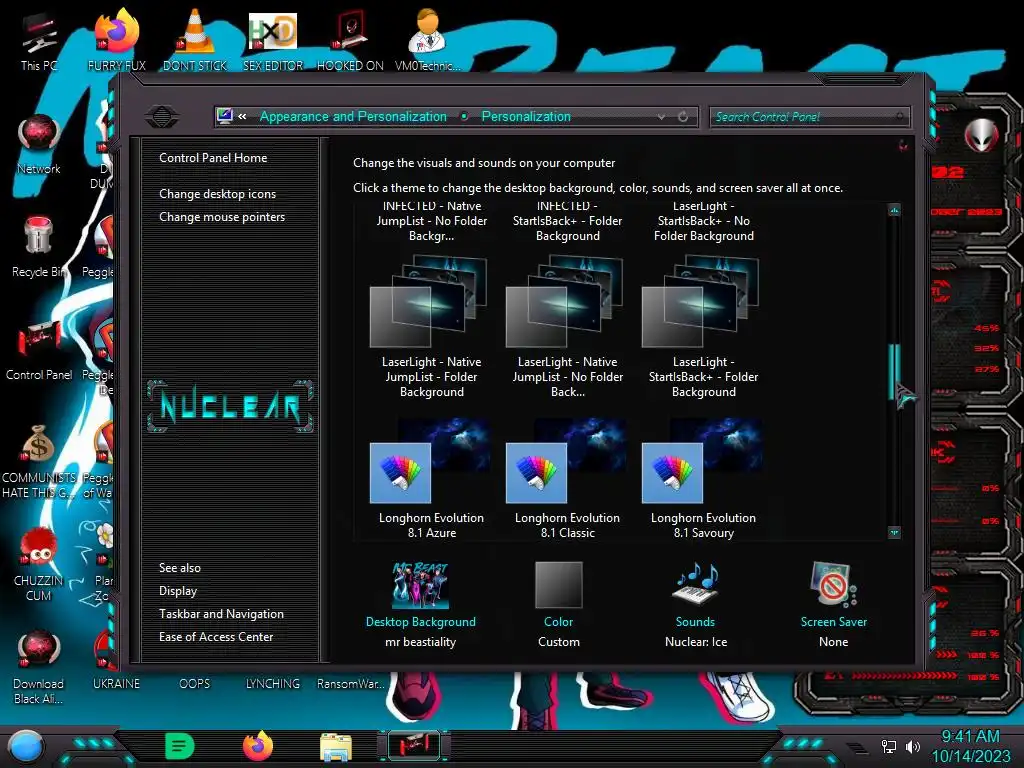Click the Personalization breadcrumb
1024x768 pixels.
(526, 116)
